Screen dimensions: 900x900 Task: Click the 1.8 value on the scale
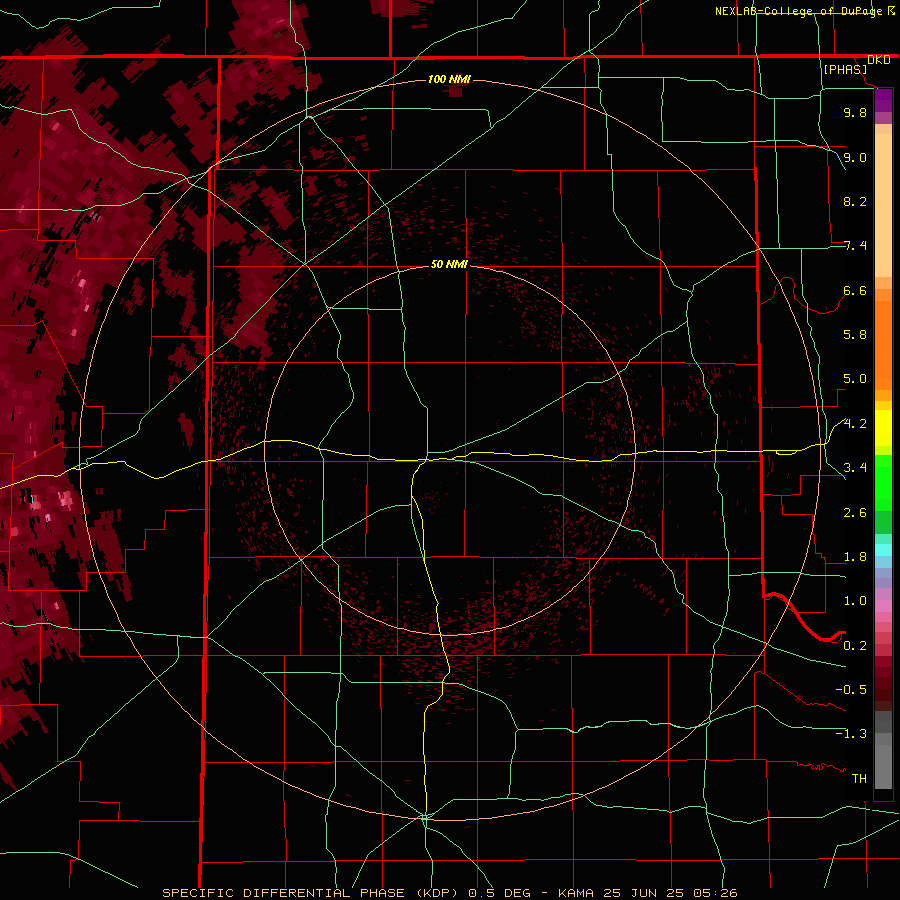855,557
